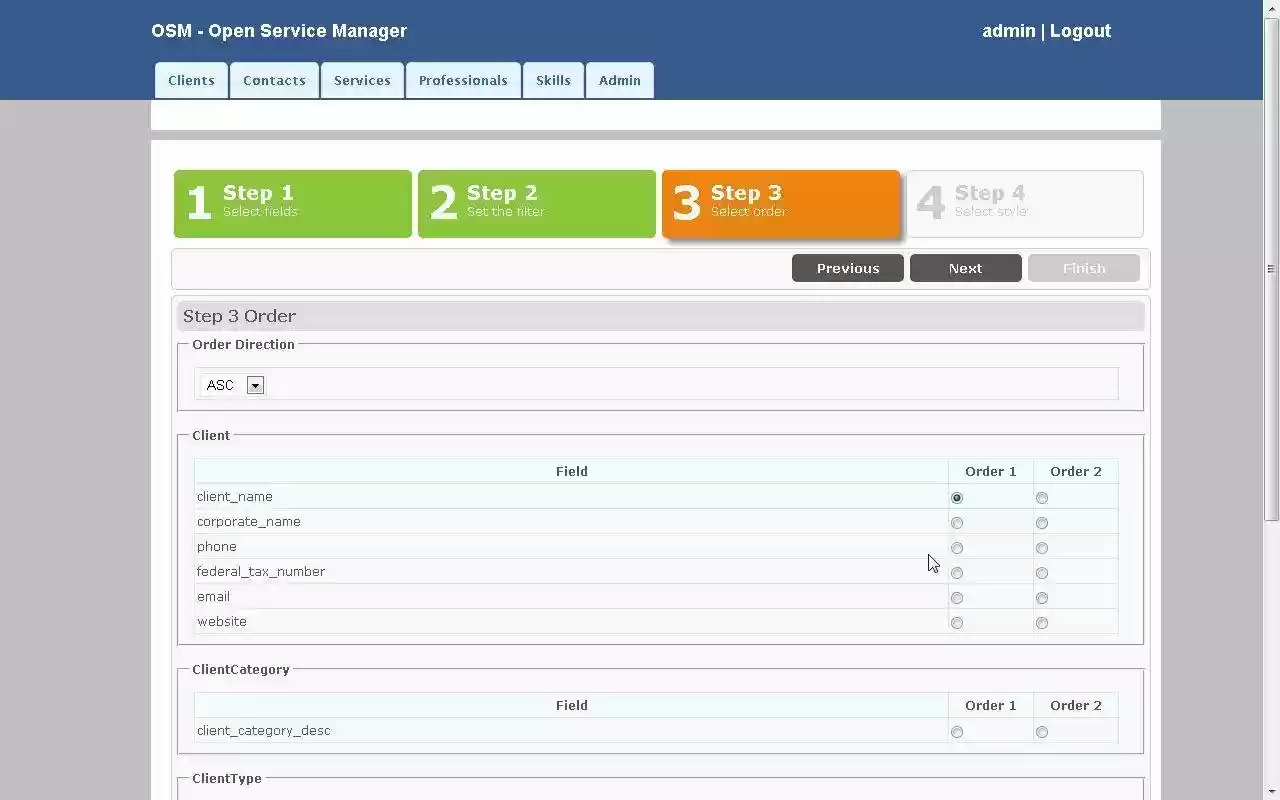Viewport: 1280px width, 800px height.
Task: Click the admin user link
Action: [1008, 31]
